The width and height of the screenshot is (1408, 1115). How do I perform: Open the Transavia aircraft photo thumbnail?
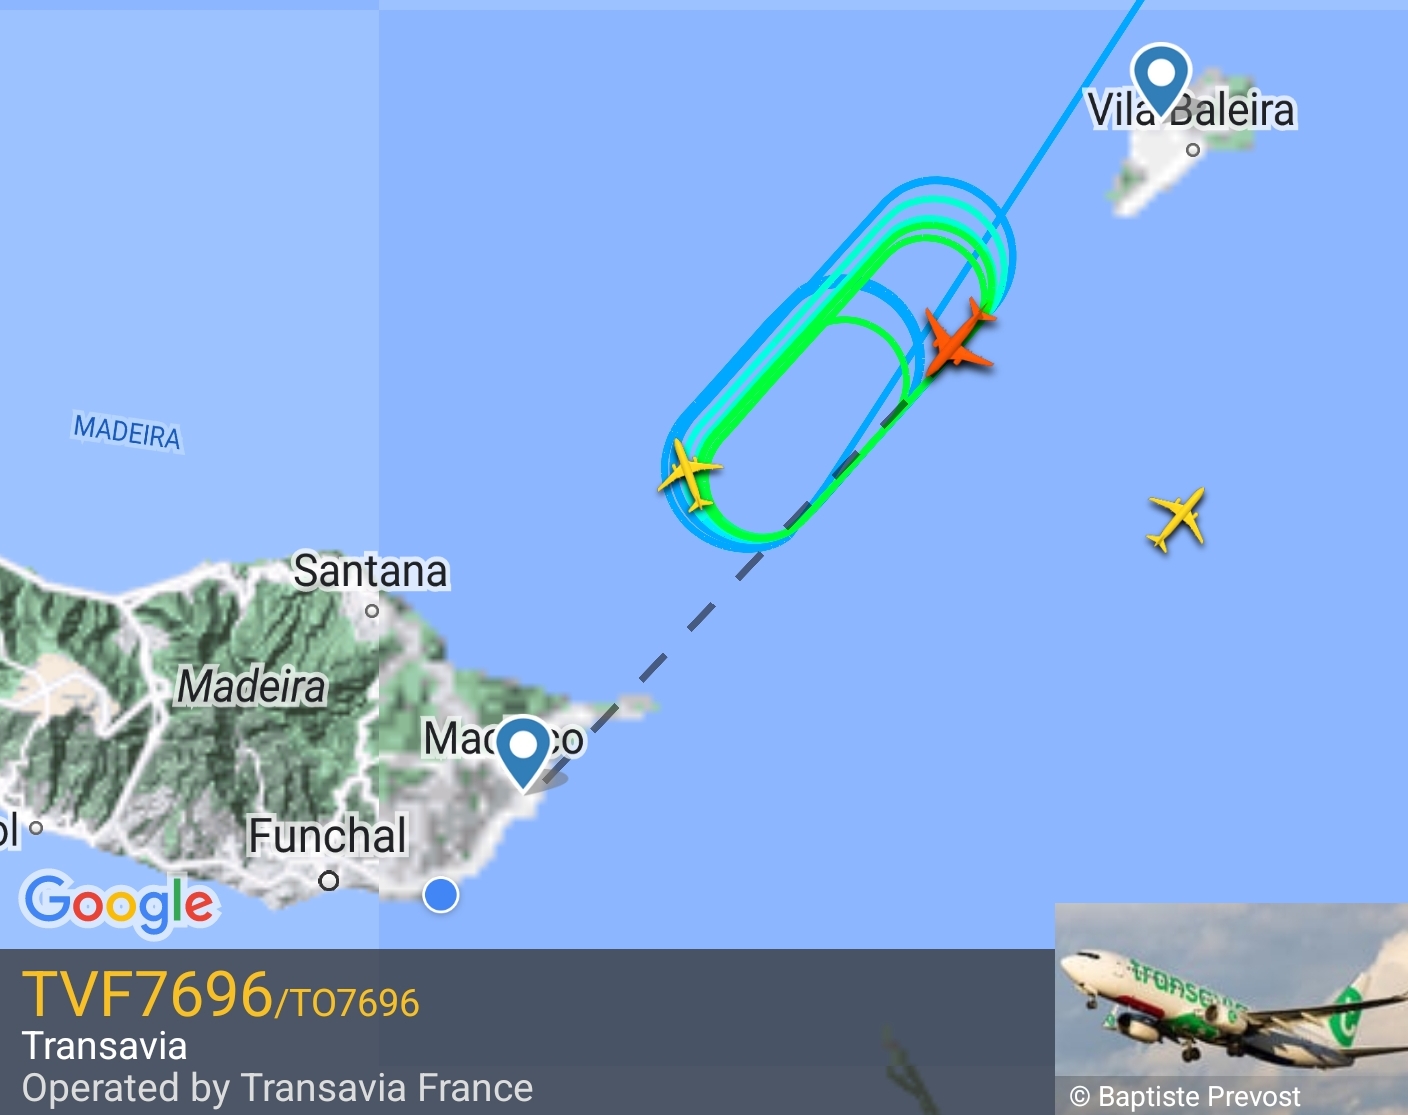[1231, 1008]
